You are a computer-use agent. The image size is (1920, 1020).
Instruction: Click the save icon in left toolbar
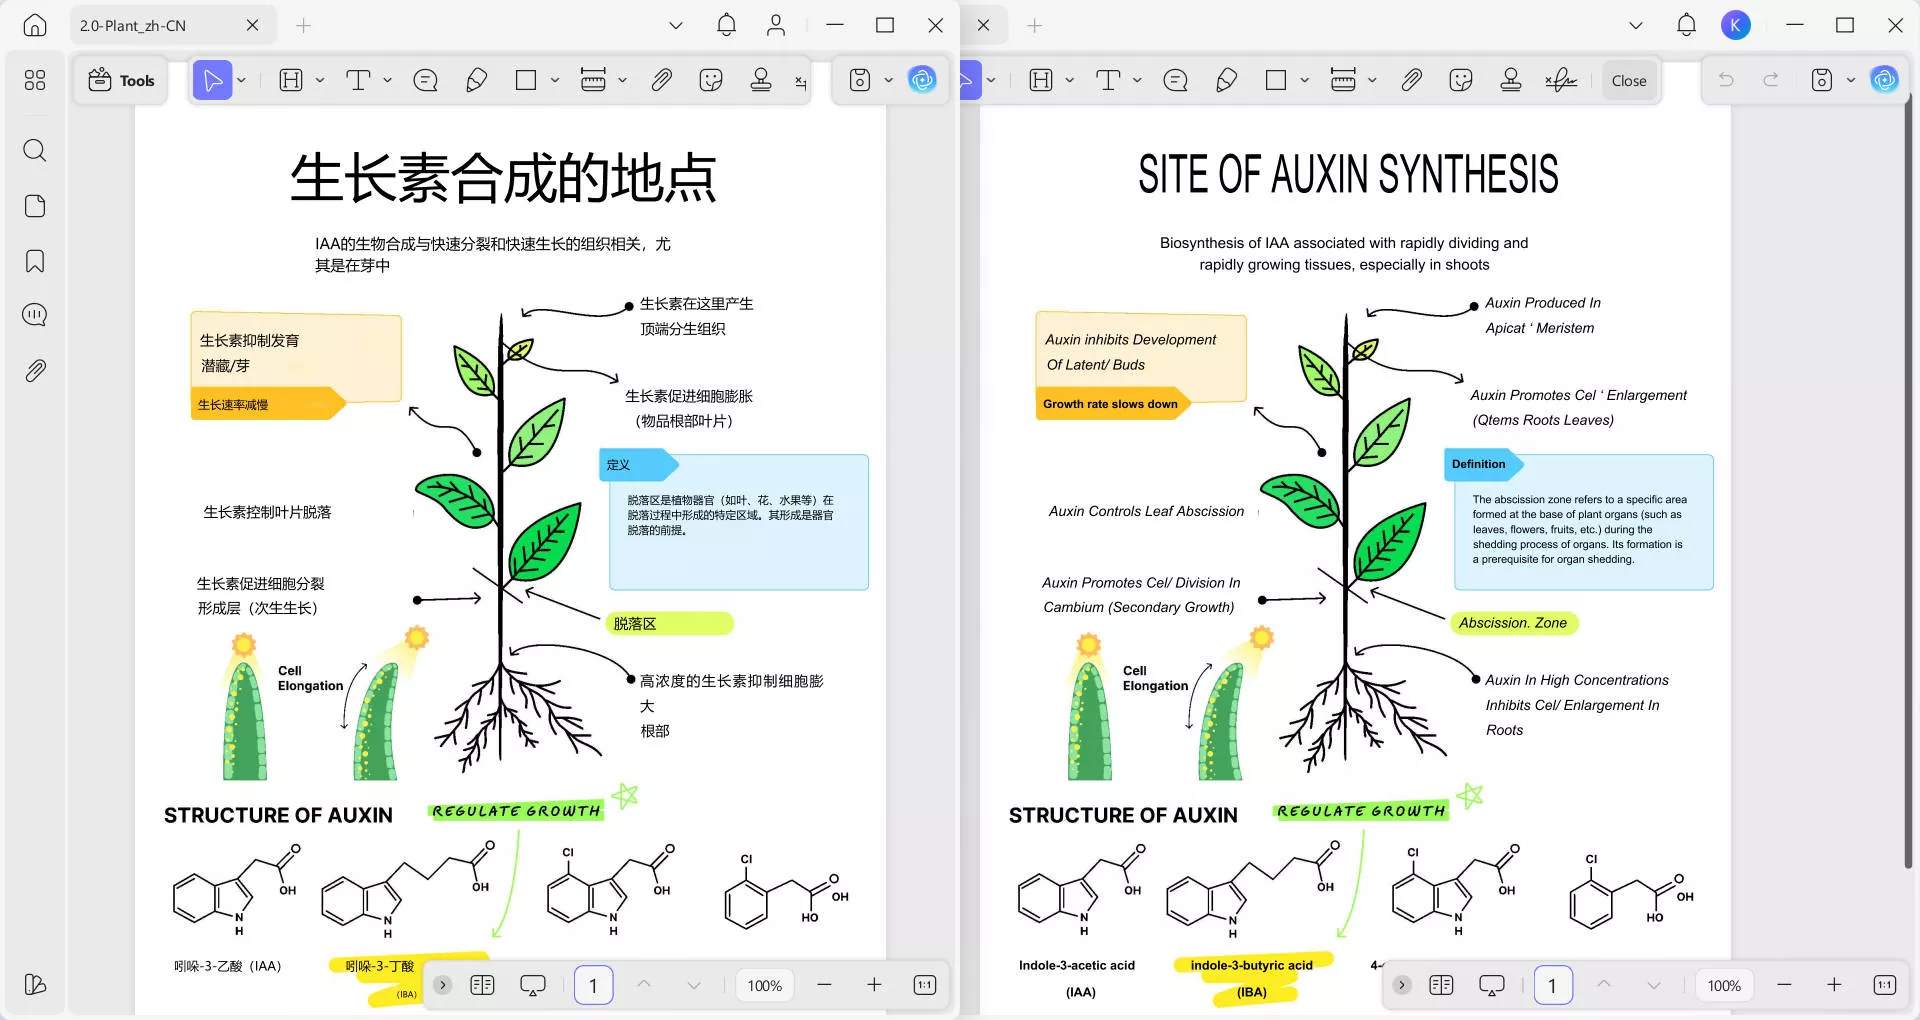coord(860,80)
